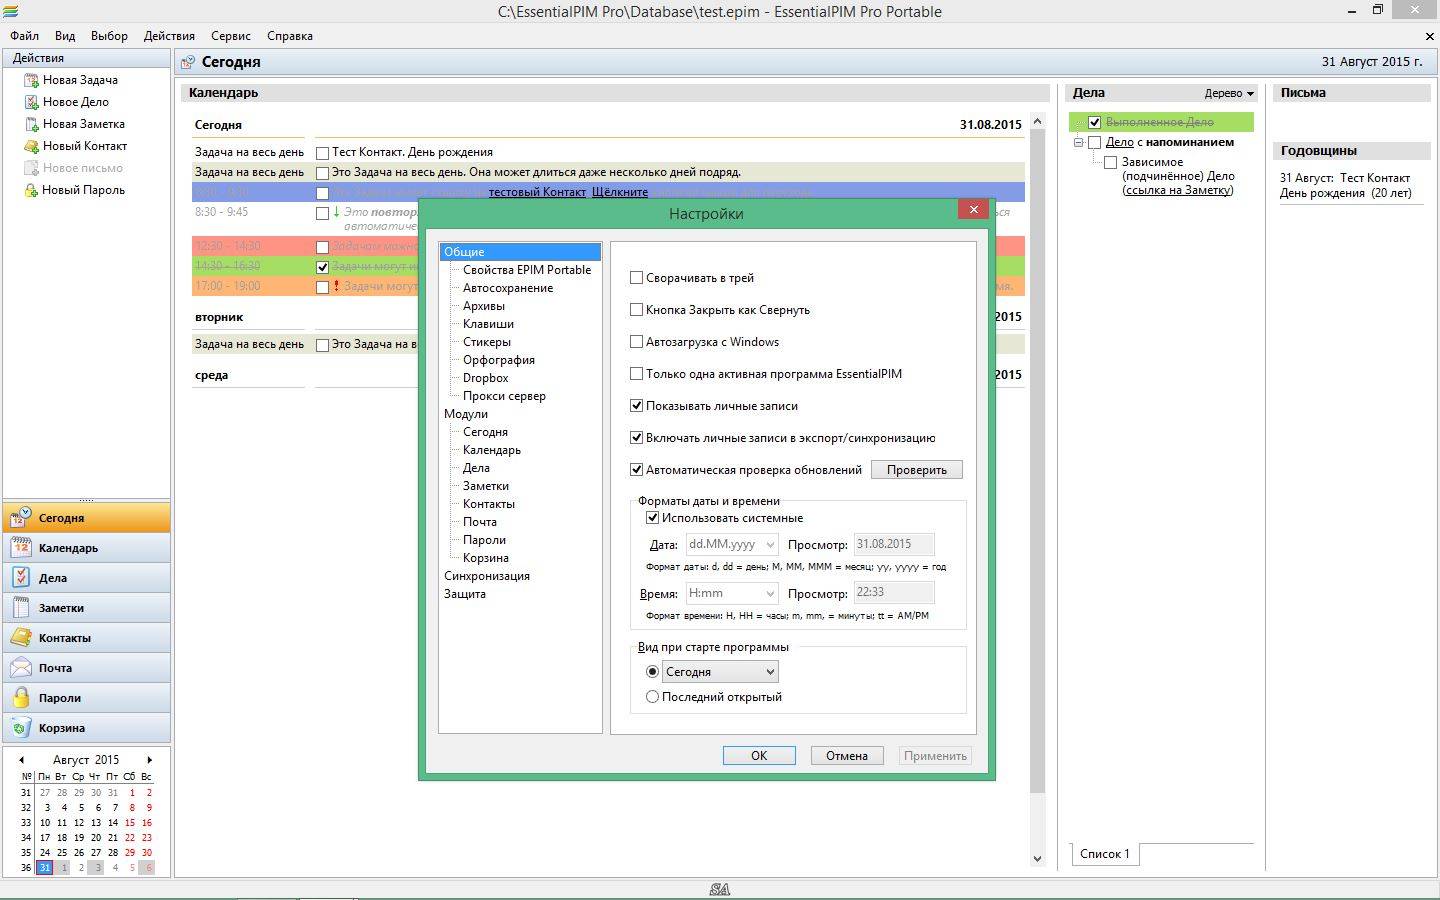
Task: Open the Календарь module icon in sidebar
Action: 21,548
